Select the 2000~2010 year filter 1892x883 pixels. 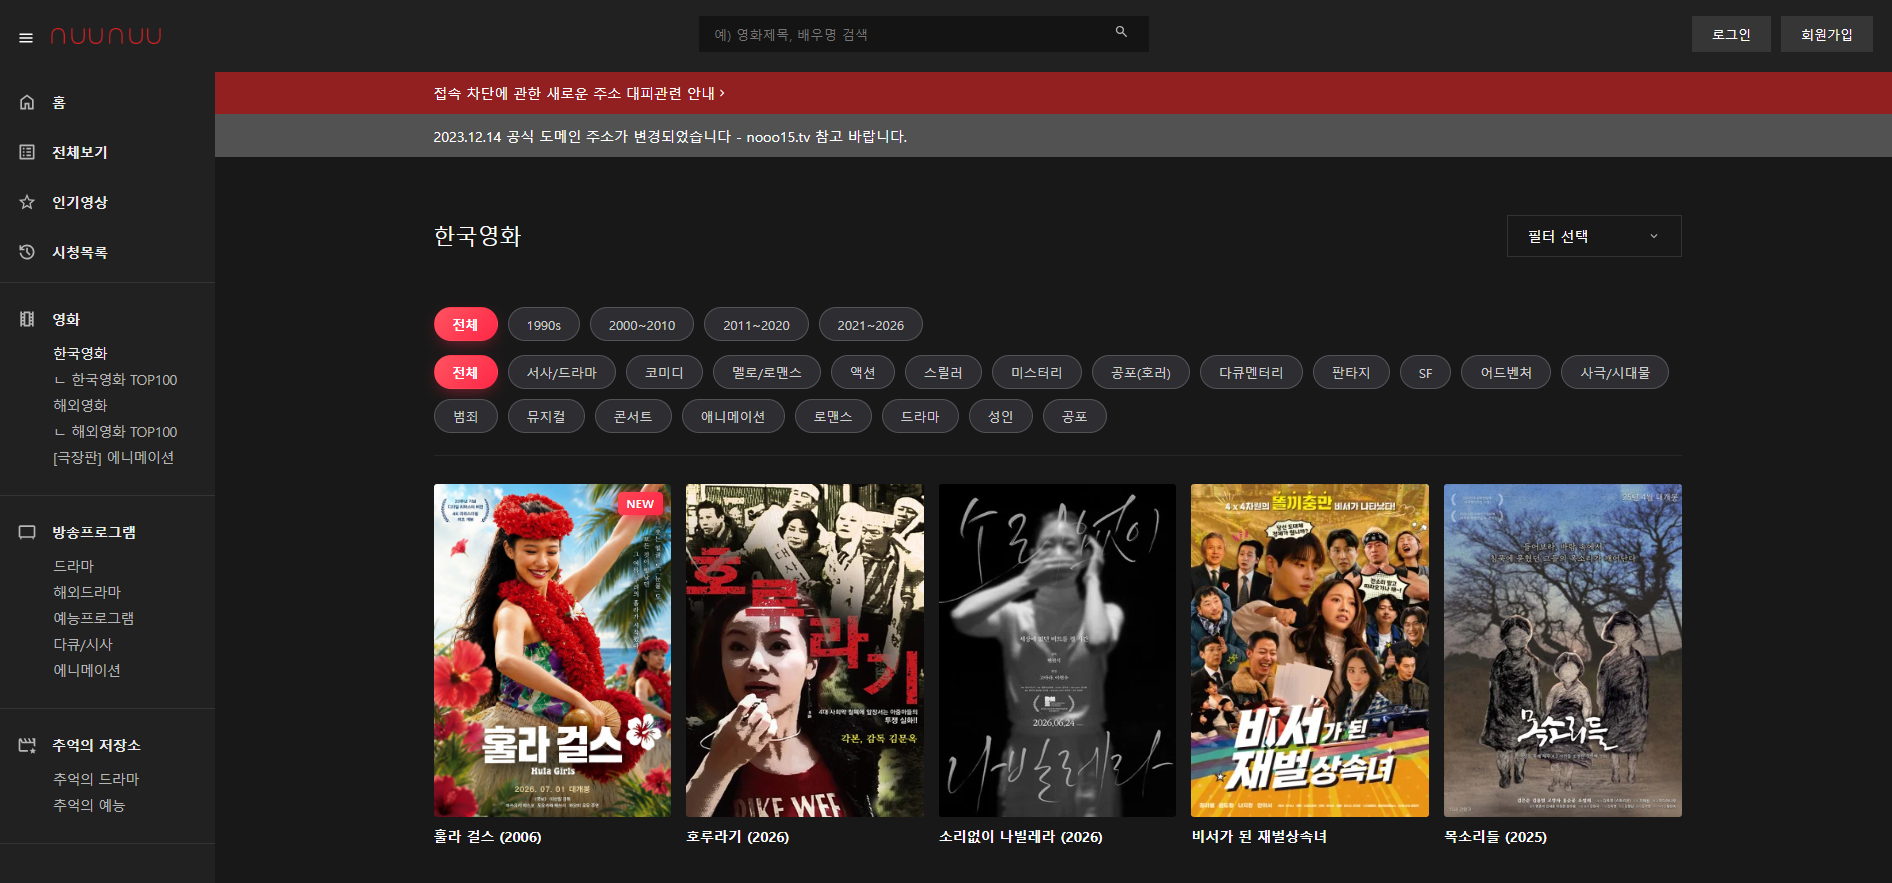click(x=642, y=324)
